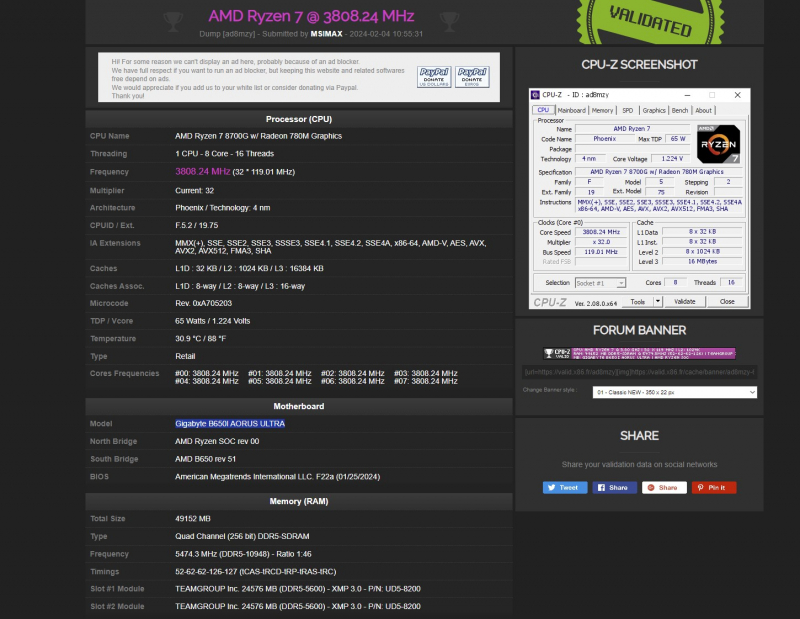Viewport: 800px width, 619px height.
Task: Share the validation via the Tweet button
Action: click(564, 488)
